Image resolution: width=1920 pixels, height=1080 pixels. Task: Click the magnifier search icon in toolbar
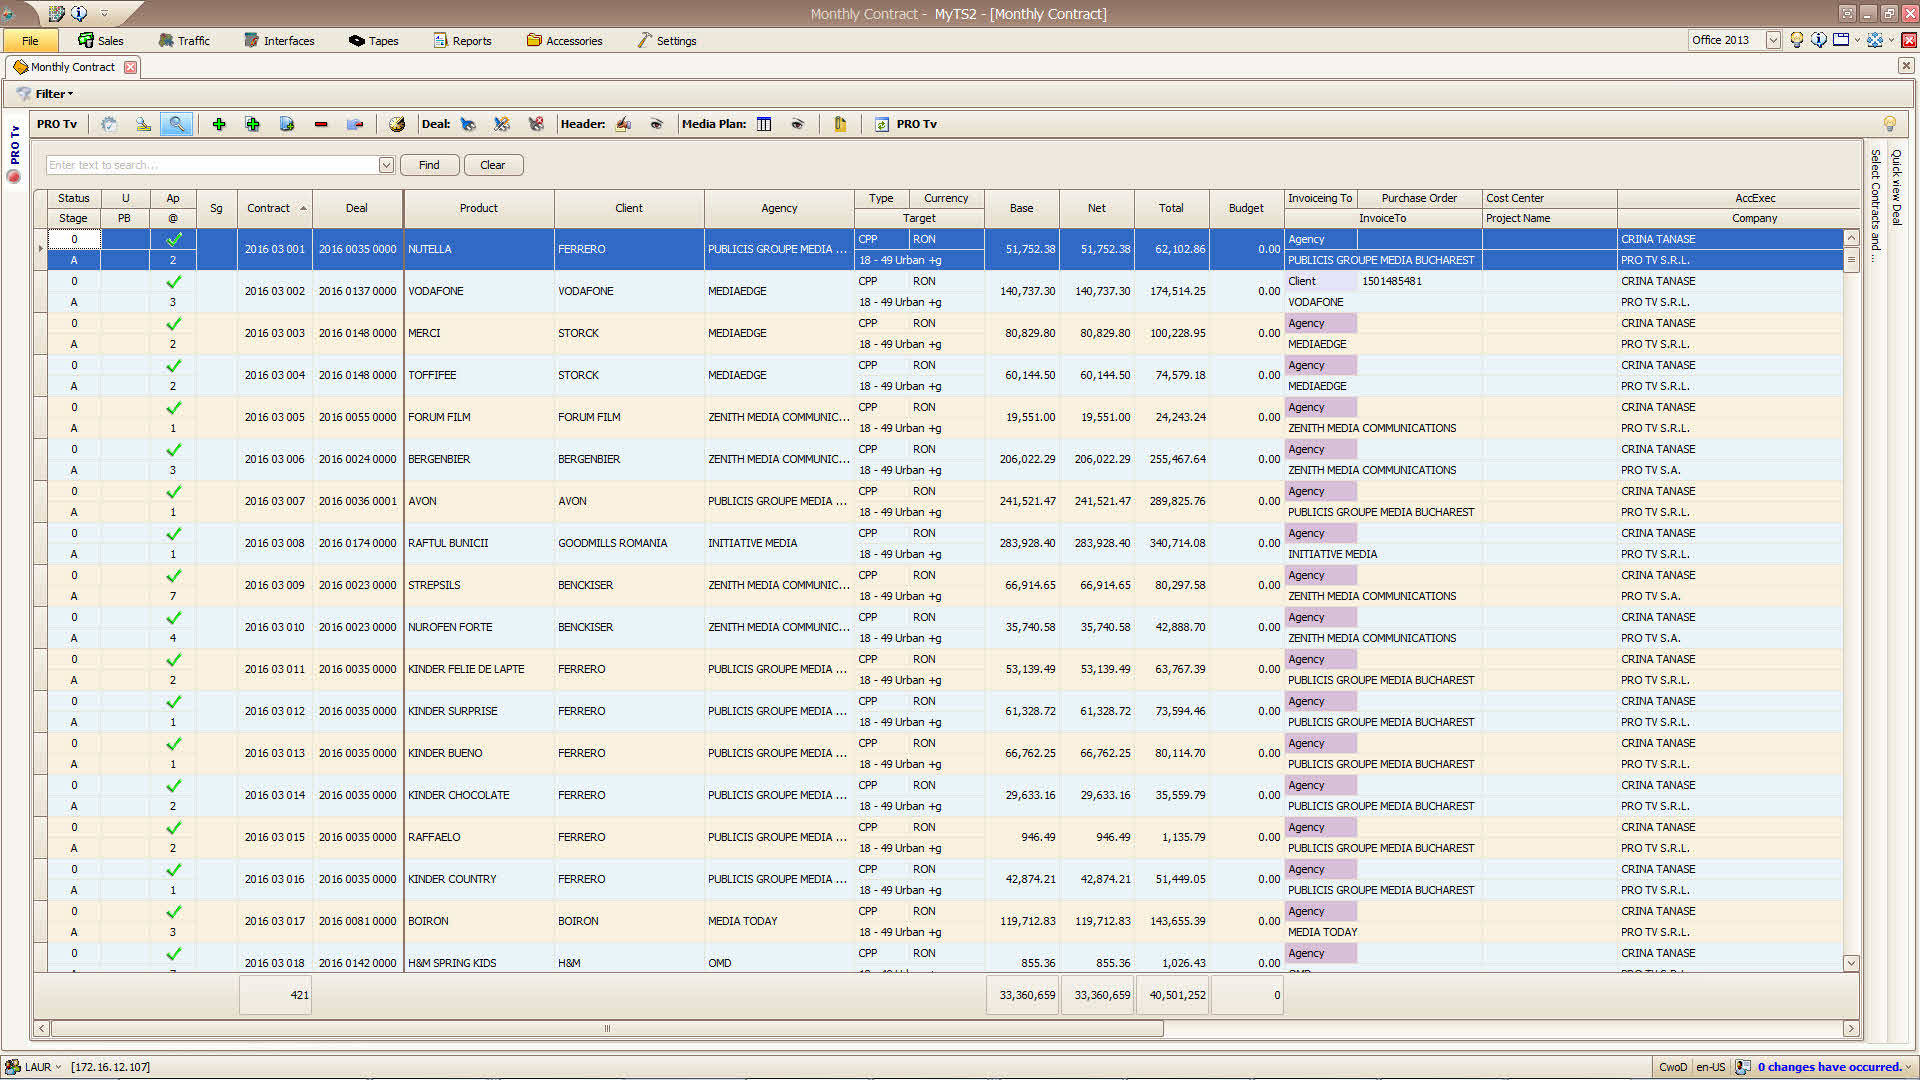[x=176, y=124]
